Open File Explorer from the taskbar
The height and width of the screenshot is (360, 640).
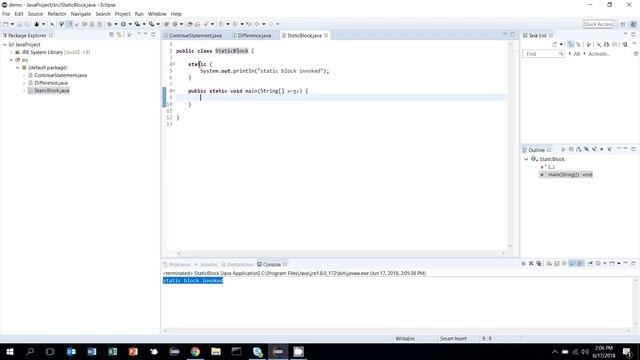coord(216,351)
